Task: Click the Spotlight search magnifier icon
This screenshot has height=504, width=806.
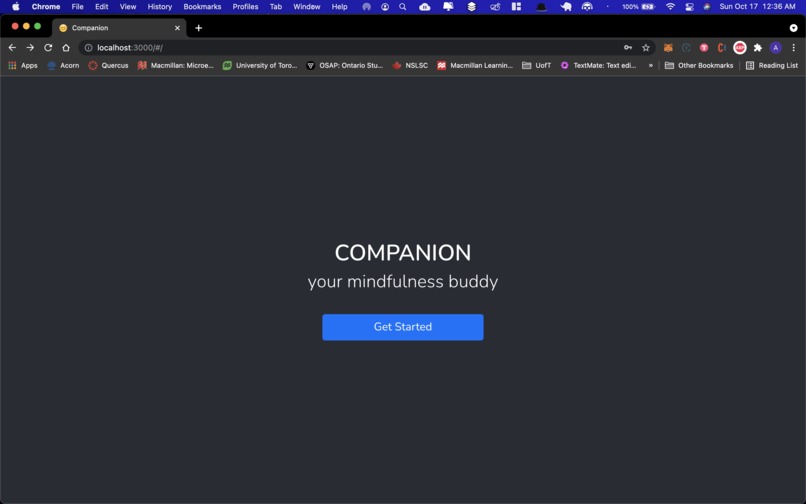Action: click(402, 7)
